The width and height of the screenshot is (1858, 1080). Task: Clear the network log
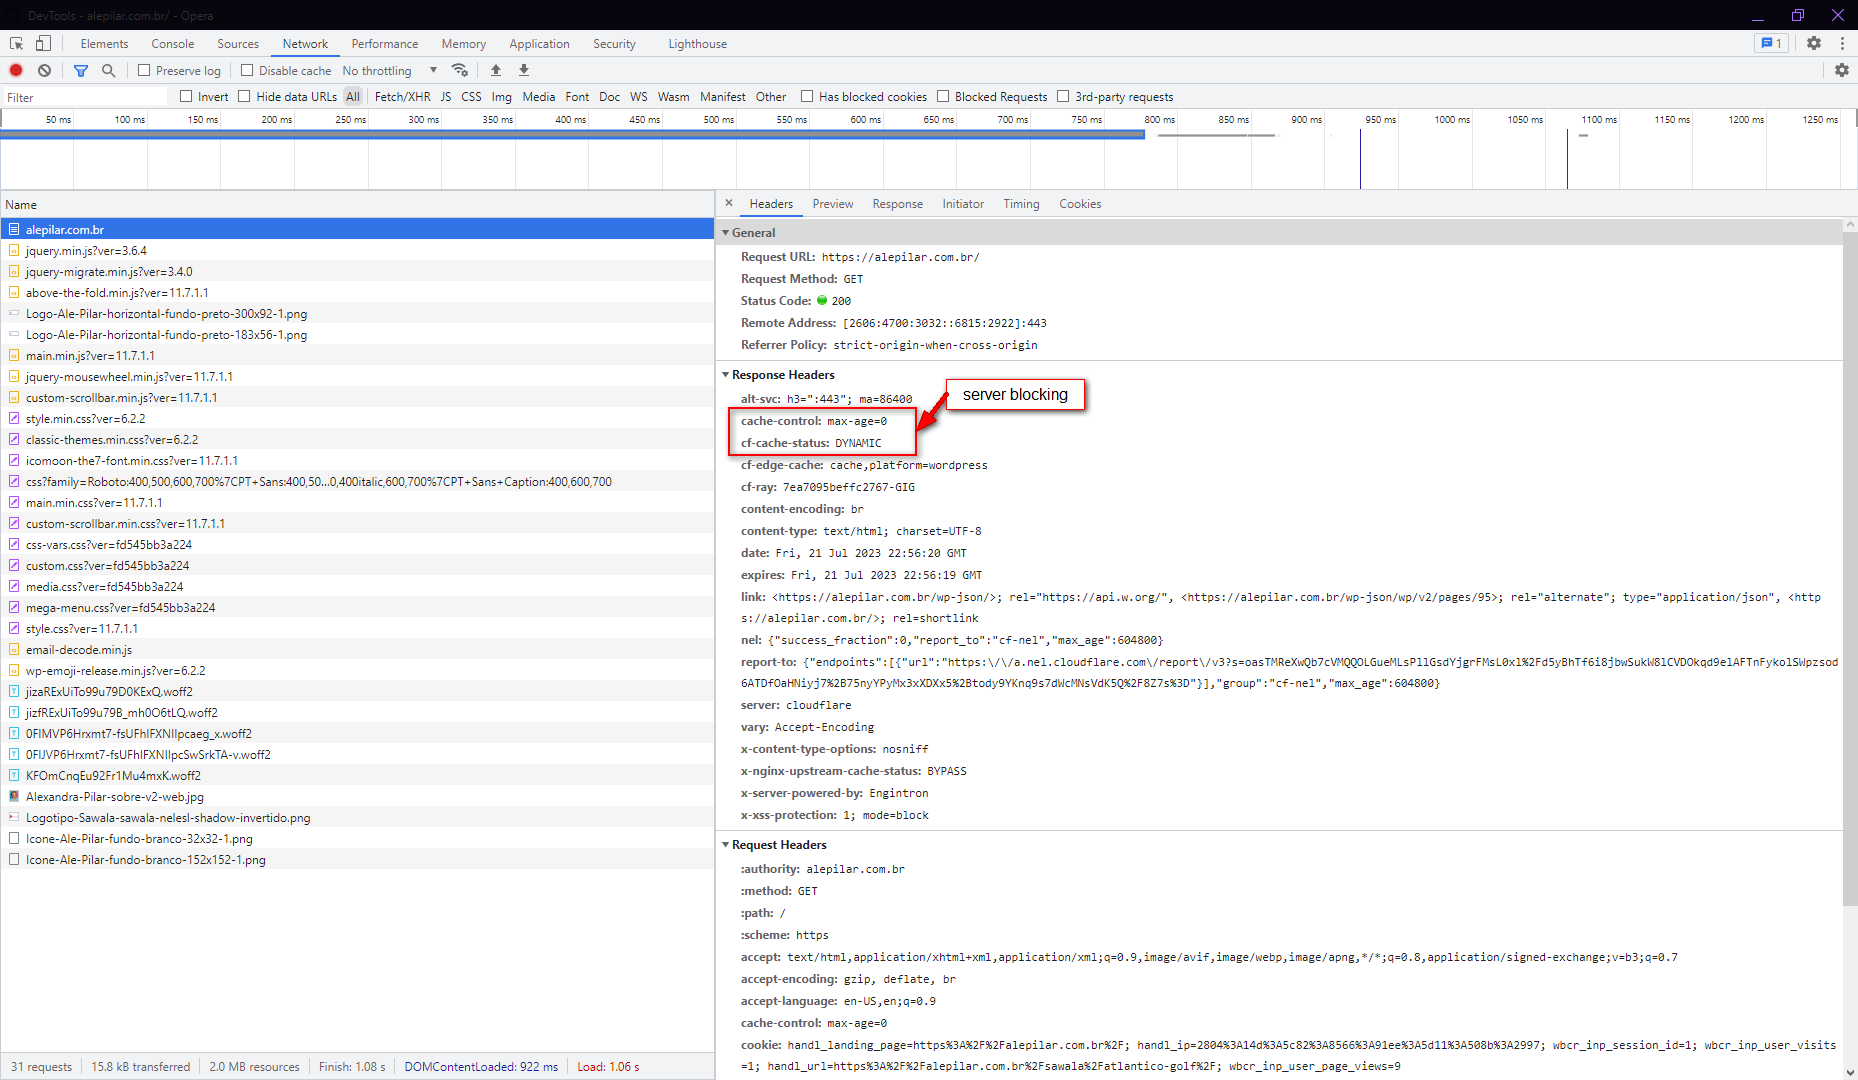44,70
